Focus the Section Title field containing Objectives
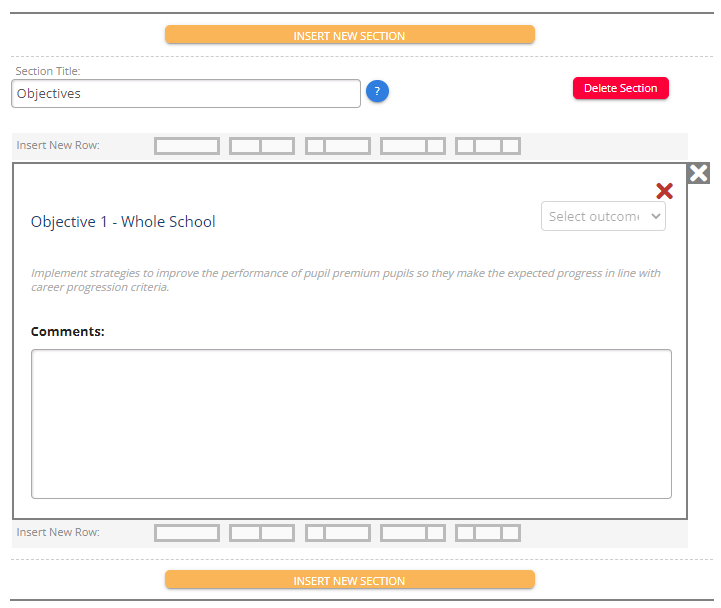The height and width of the screenshot is (608, 721). [186, 93]
